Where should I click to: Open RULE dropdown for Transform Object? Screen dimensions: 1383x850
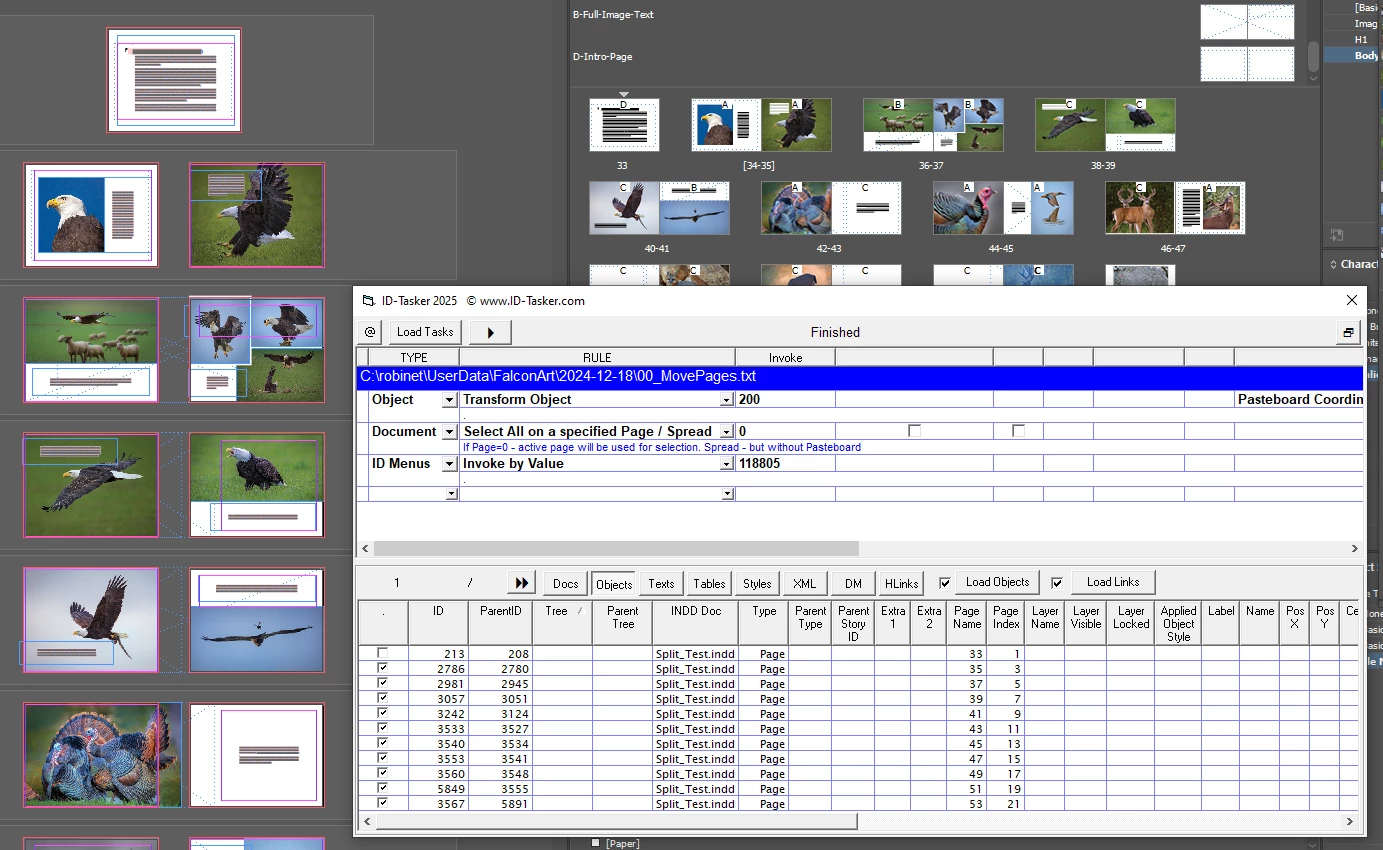point(726,400)
